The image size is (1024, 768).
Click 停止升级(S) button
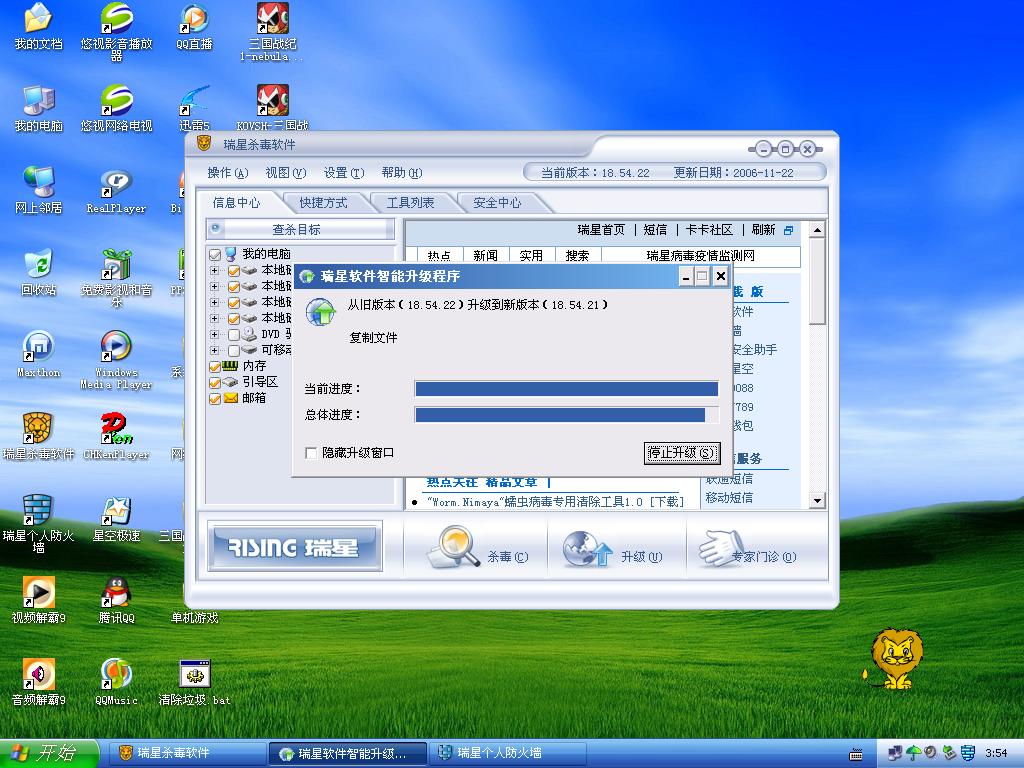click(x=682, y=453)
